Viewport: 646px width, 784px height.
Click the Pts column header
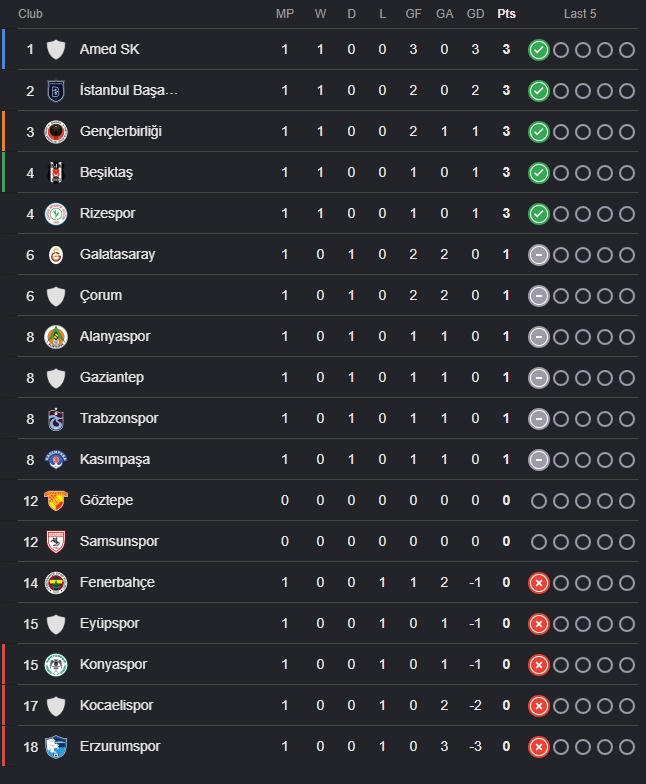506,14
